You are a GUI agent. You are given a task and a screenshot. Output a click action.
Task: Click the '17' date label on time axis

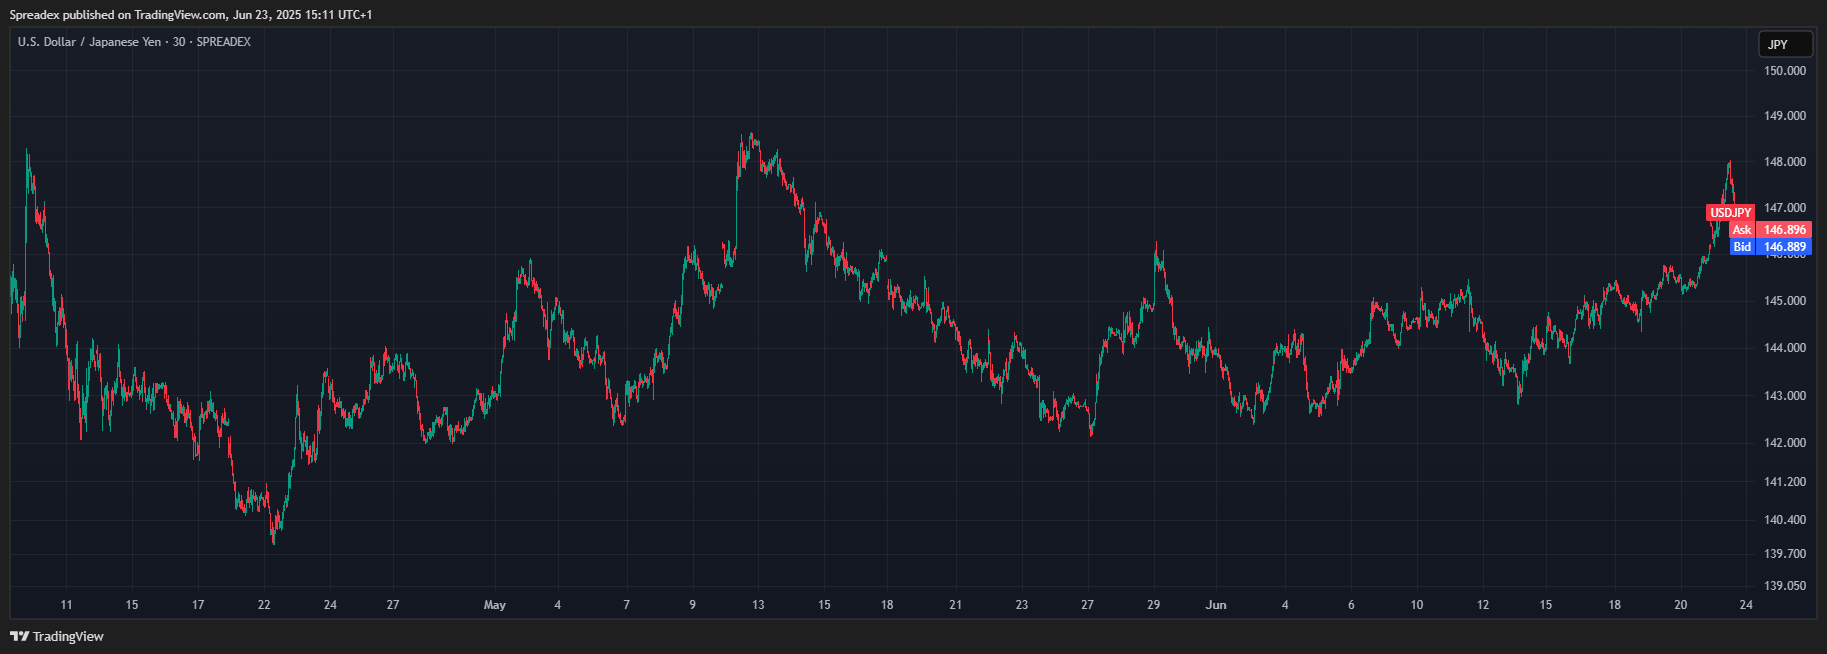click(198, 605)
